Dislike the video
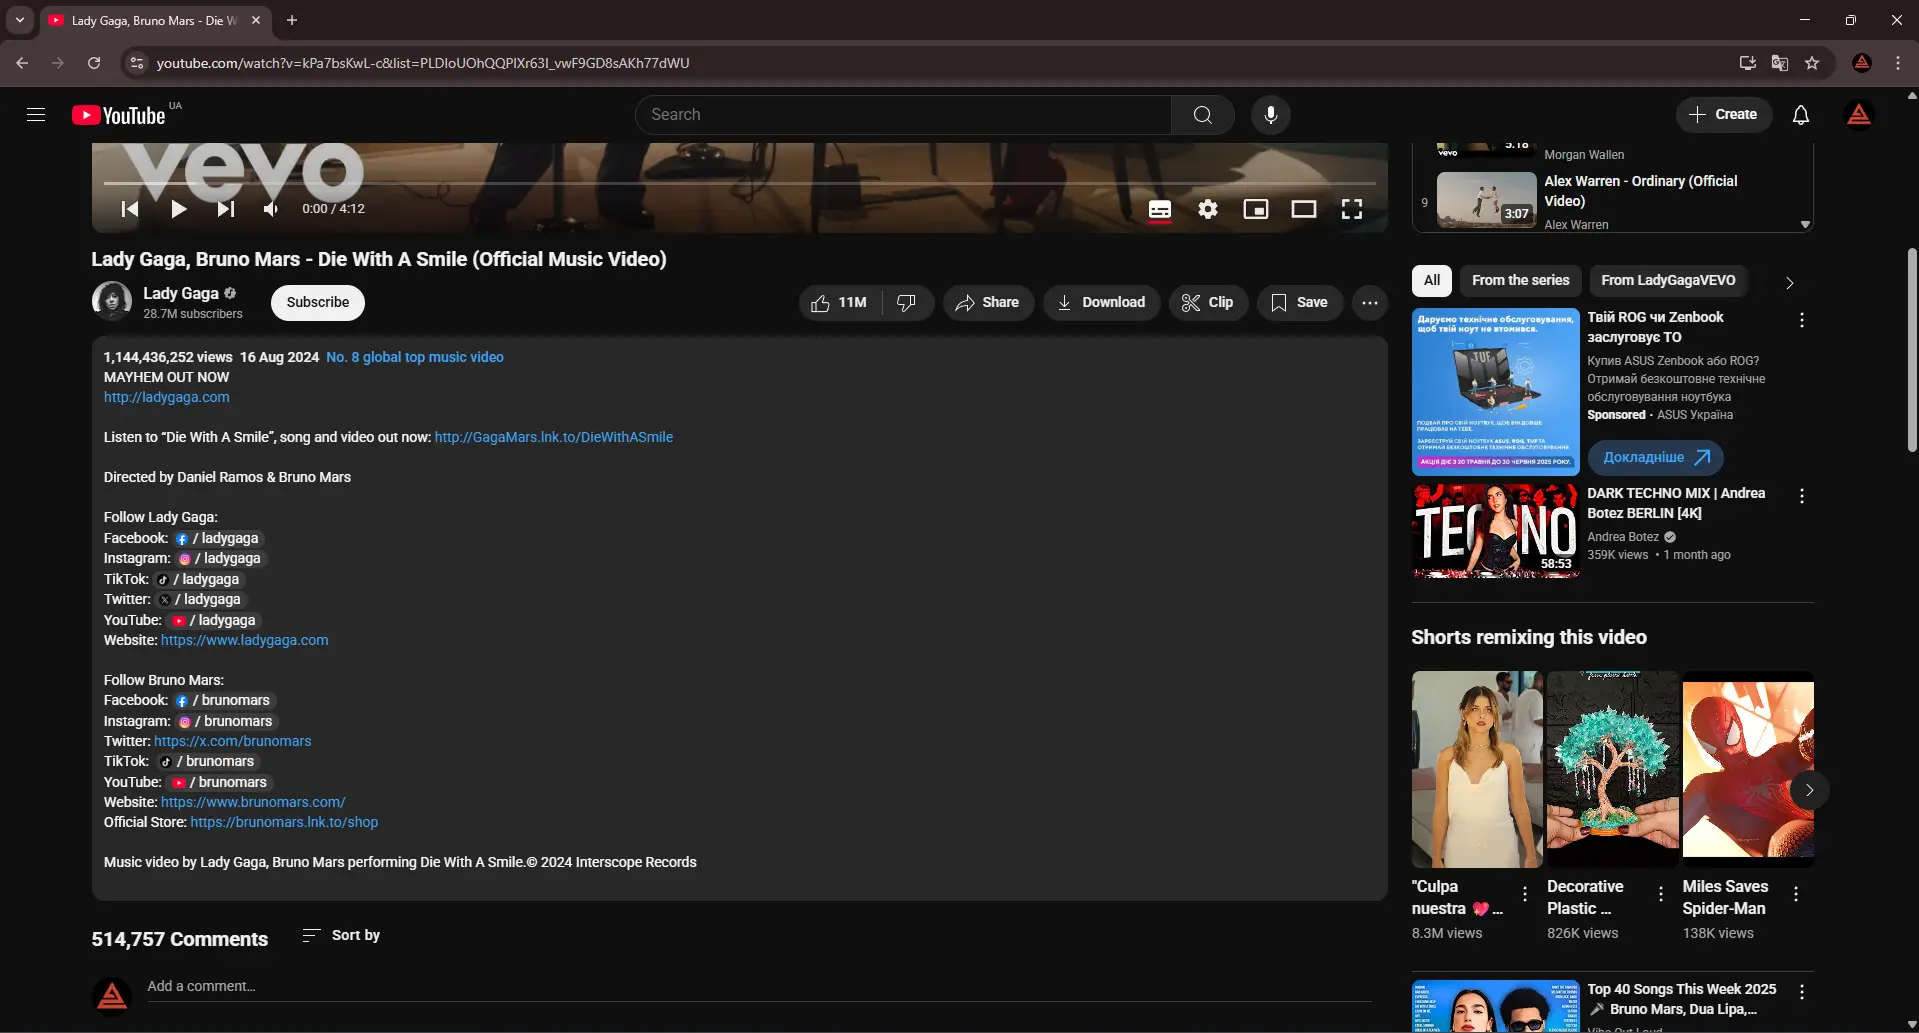The image size is (1919, 1033). (906, 302)
